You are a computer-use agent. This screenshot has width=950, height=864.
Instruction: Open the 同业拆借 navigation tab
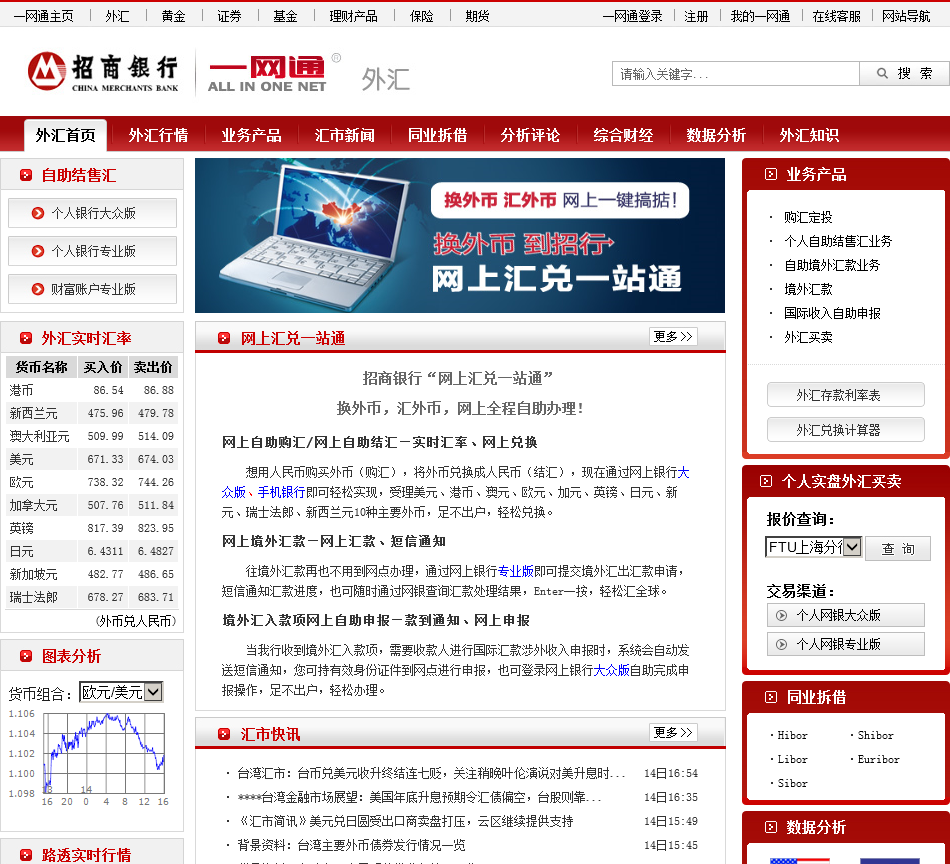(437, 135)
